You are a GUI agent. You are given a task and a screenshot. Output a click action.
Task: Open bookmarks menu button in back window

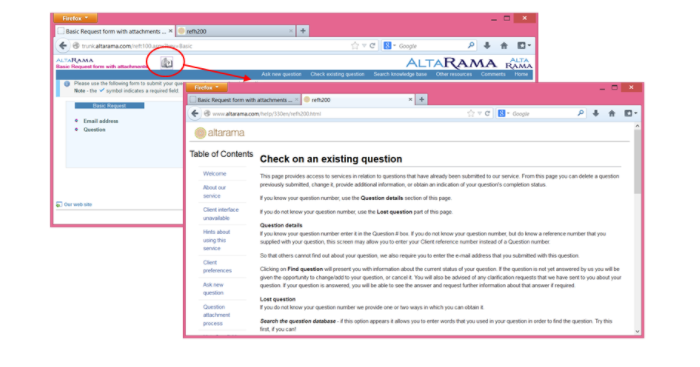(x=524, y=46)
